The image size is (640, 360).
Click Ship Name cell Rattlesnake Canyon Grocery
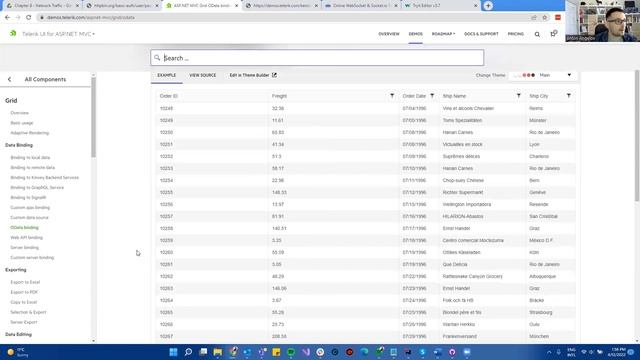click(x=473, y=276)
